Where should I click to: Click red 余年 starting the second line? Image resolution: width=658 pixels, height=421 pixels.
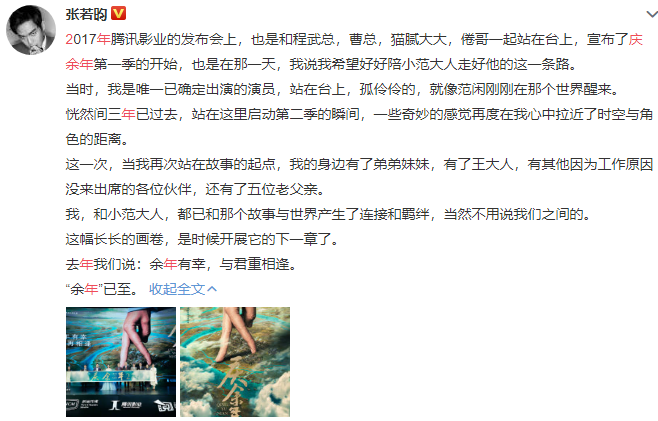[79, 65]
